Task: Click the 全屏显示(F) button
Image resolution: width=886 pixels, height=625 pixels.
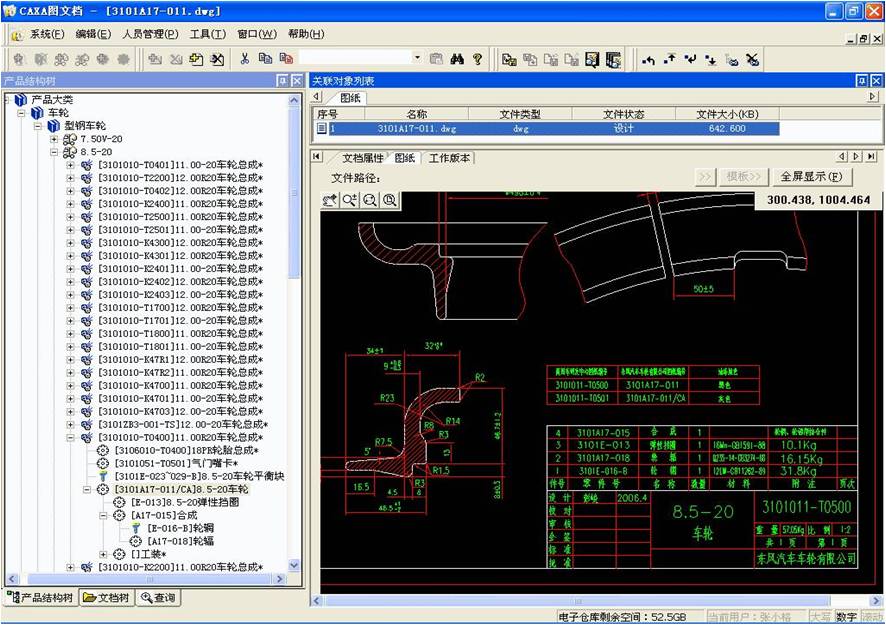Action: 811,177
